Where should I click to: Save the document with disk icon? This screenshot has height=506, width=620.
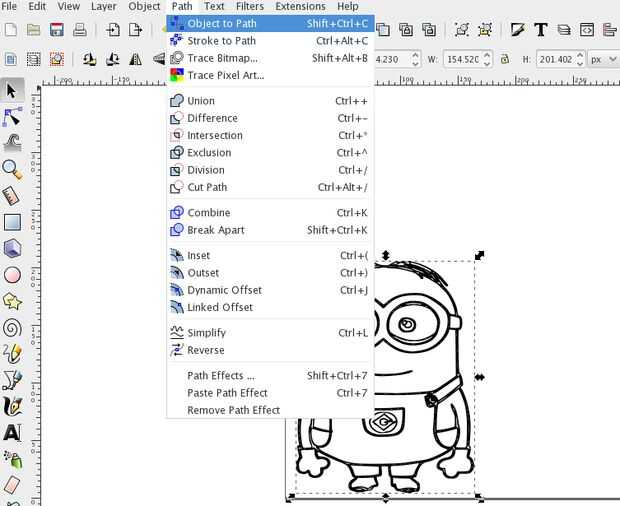tap(57, 30)
